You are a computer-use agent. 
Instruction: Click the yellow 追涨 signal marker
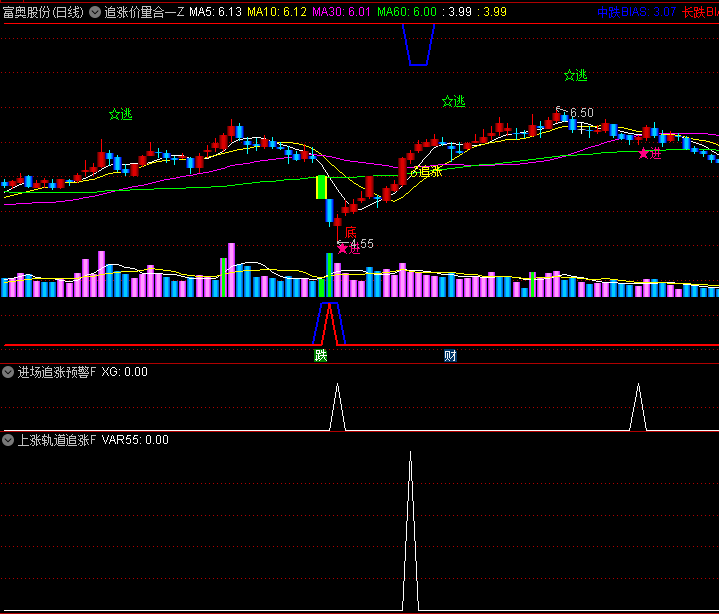(426, 172)
